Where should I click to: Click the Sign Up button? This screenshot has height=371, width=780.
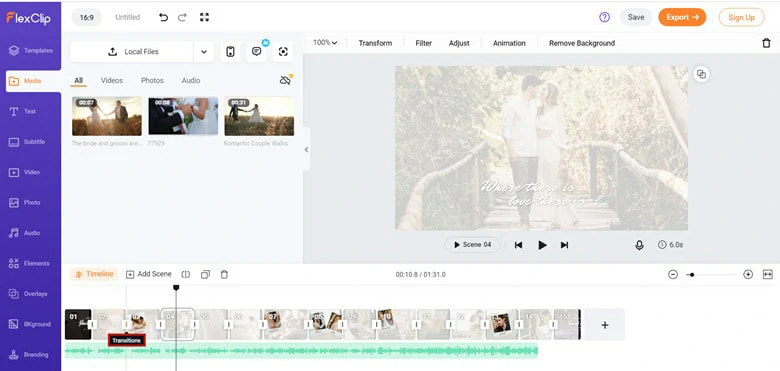coord(741,17)
